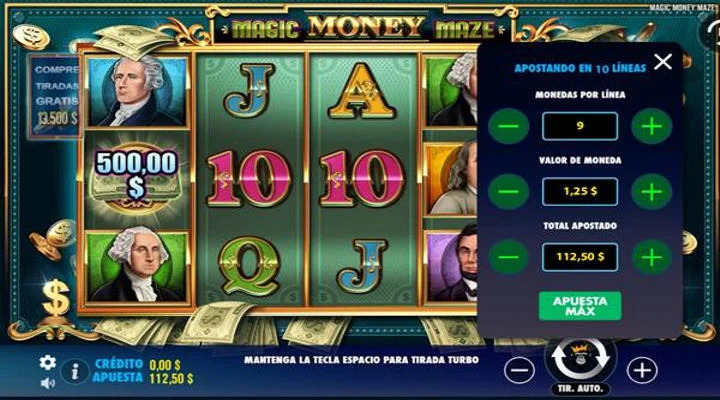720x400 pixels.
Task: Click the Comprar Tiradas Gratis button
Action: [x=55, y=96]
